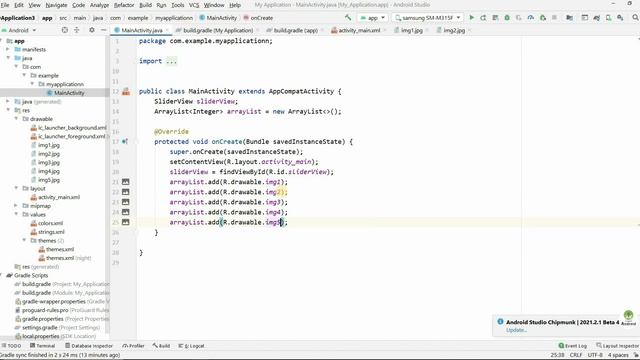Open the Profiler tool window
This screenshot has height=360, width=640.
tap(133, 346)
